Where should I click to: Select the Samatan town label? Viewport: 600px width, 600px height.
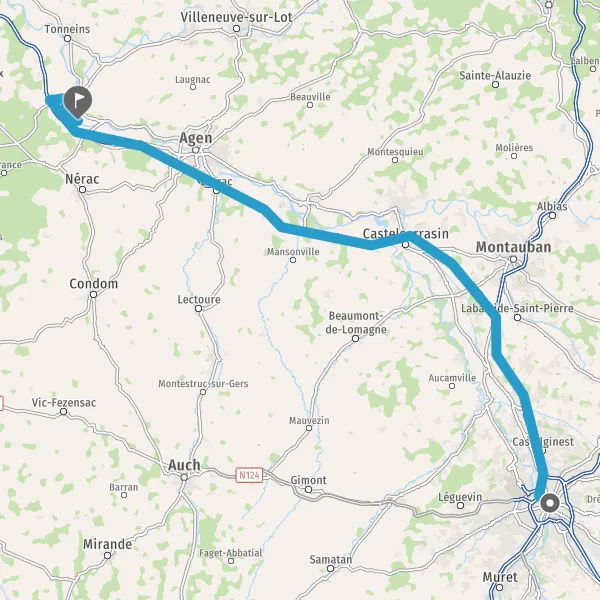[x=331, y=559]
